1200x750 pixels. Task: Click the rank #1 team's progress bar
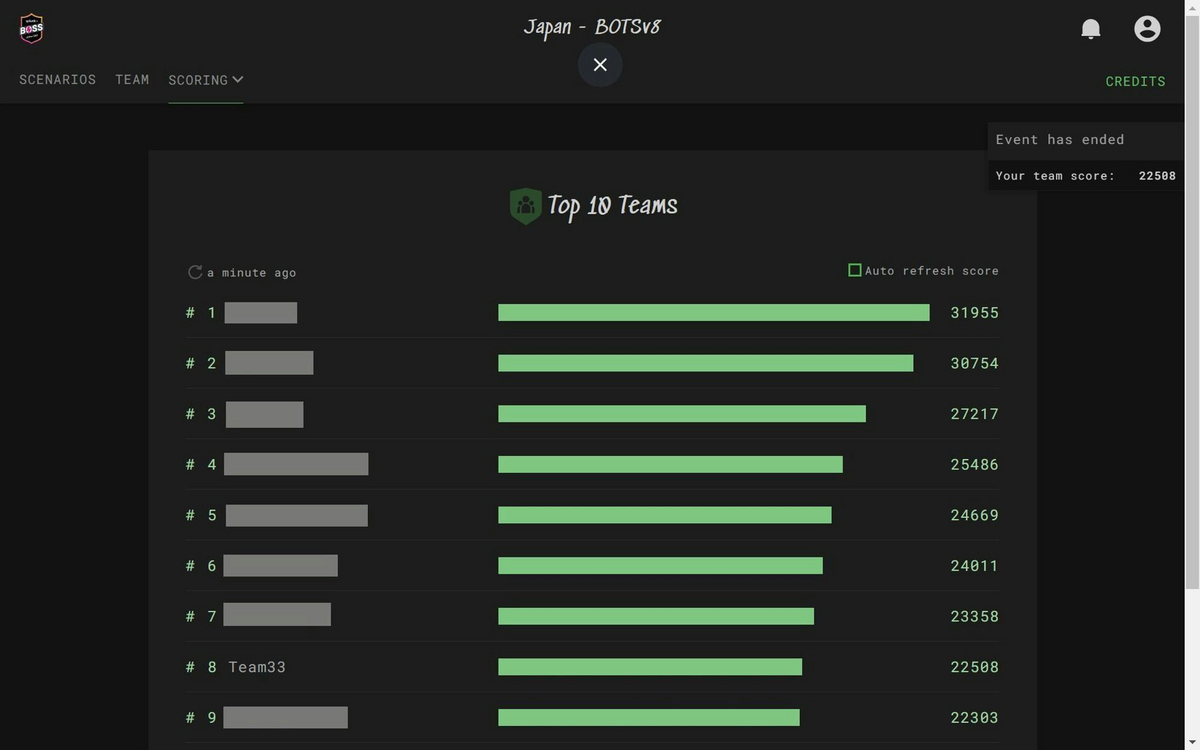point(712,312)
